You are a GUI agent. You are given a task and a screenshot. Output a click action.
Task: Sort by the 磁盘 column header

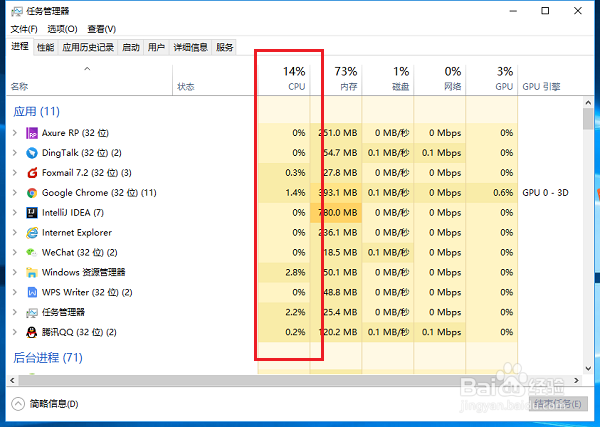[x=388, y=80]
